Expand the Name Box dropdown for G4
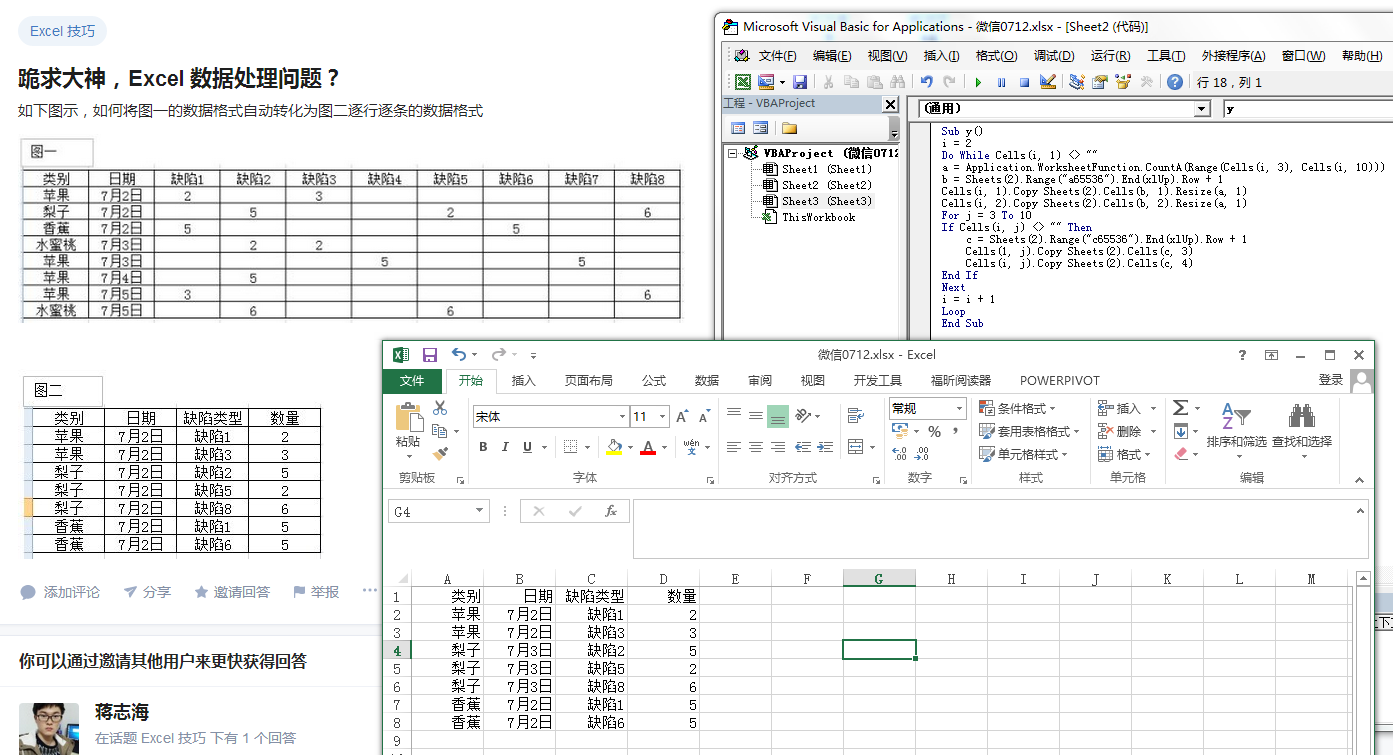Screen dimensions: 1393x755 [x=480, y=511]
